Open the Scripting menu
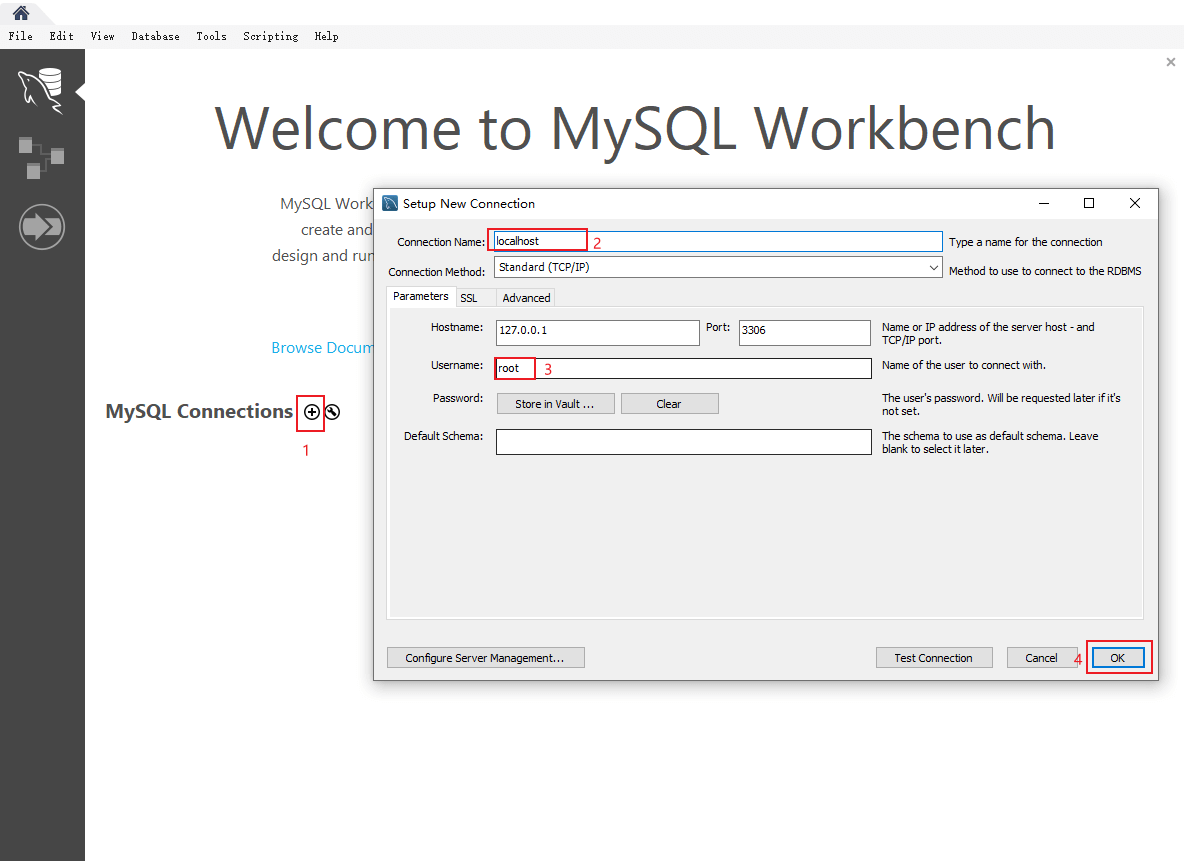This screenshot has width=1184, height=861. click(270, 36)
